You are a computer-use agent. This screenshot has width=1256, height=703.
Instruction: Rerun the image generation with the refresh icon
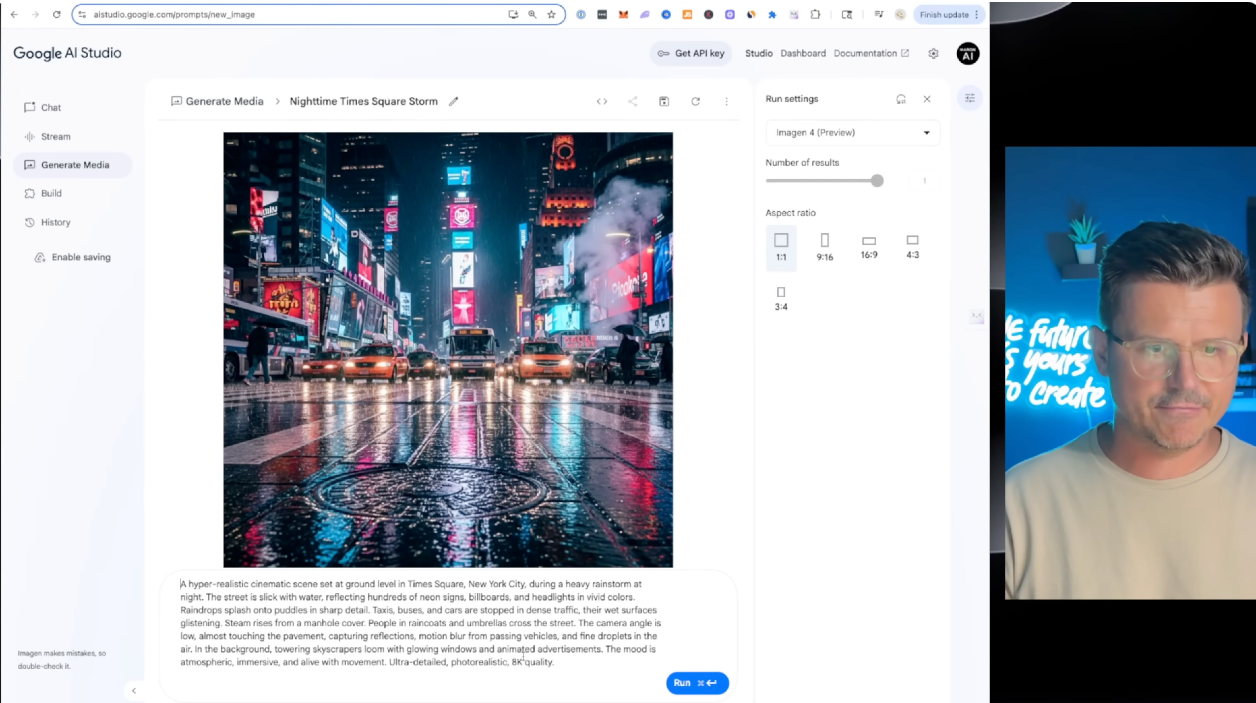(x=696, y=101)
